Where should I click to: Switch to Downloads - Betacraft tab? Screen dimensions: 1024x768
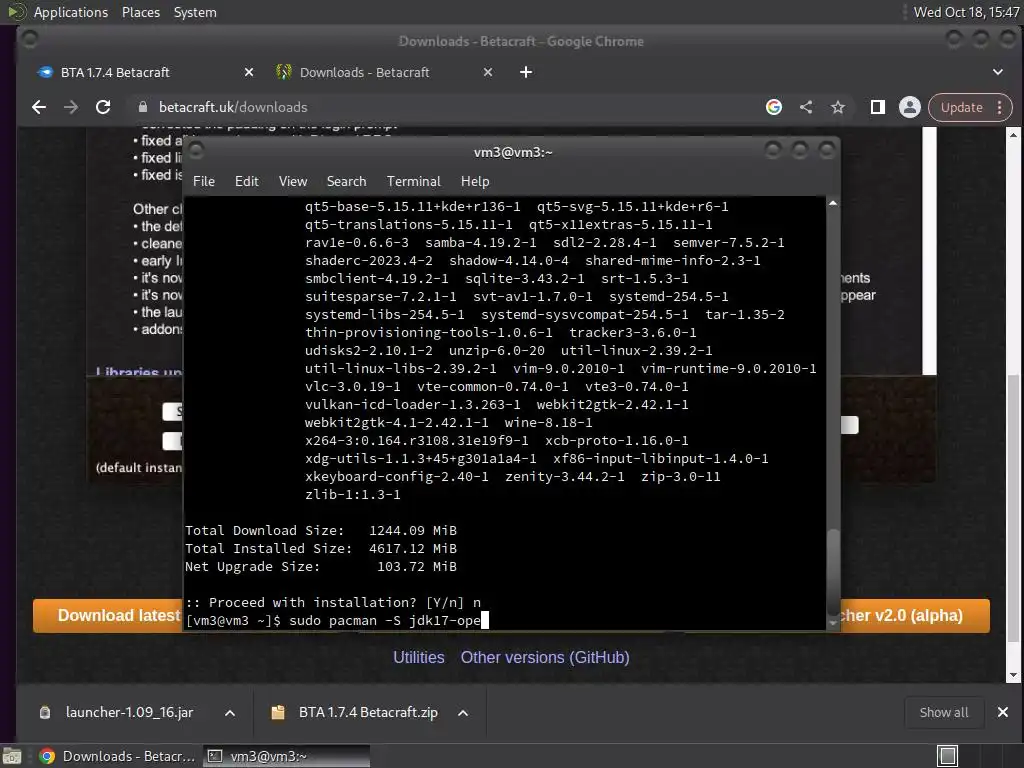tap(384, 72)
